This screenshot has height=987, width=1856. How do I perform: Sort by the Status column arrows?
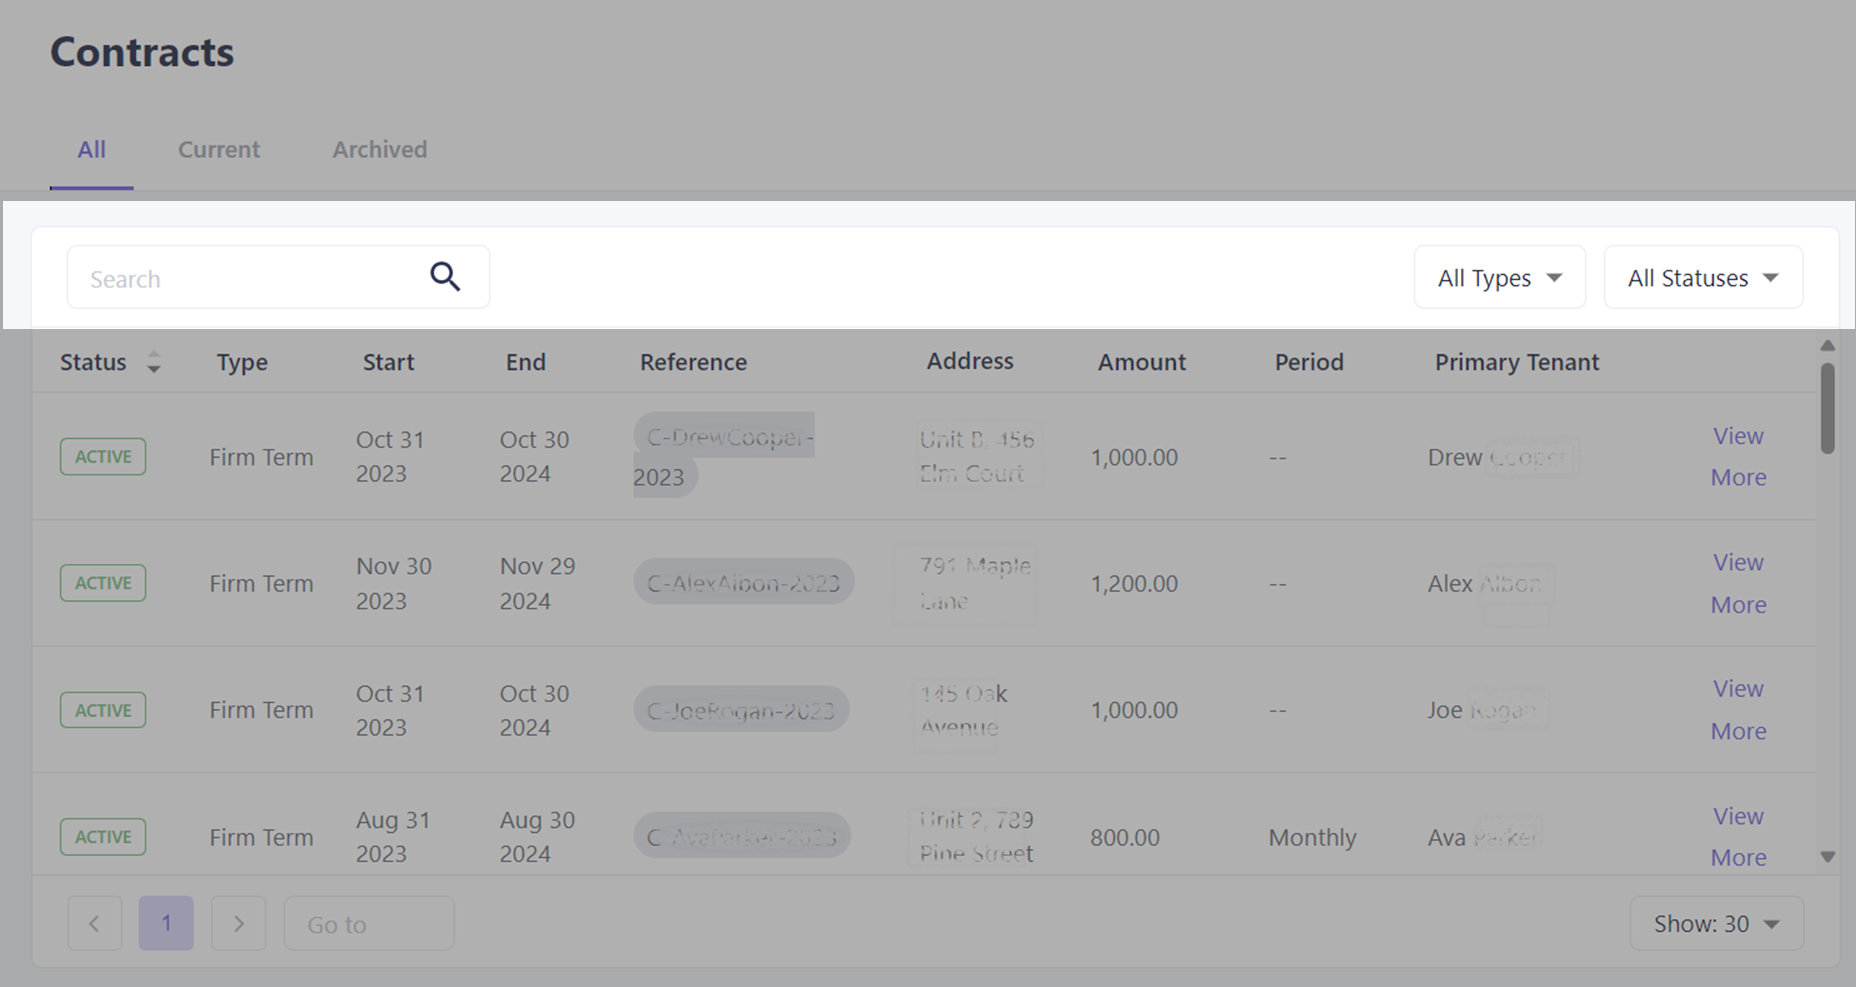(x=153, y=362)
